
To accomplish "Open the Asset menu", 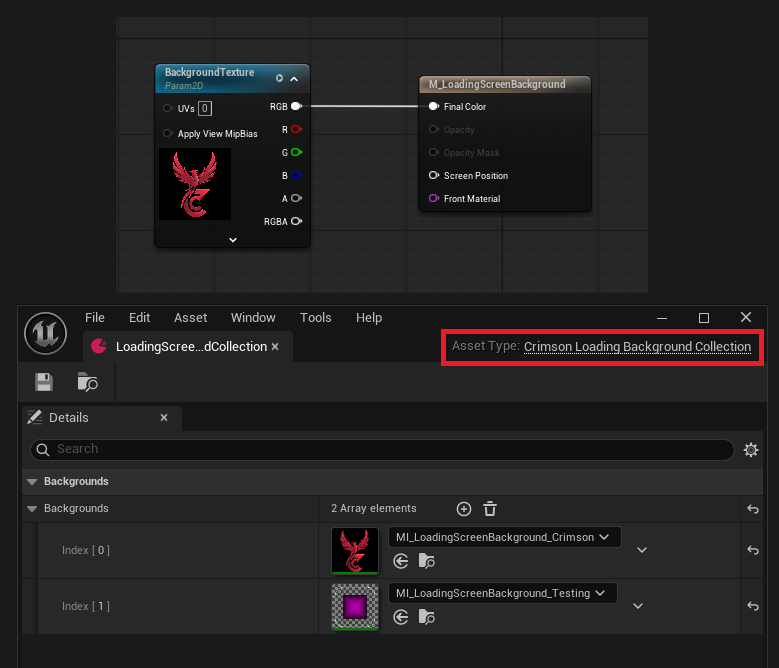I will pos(190,318).
